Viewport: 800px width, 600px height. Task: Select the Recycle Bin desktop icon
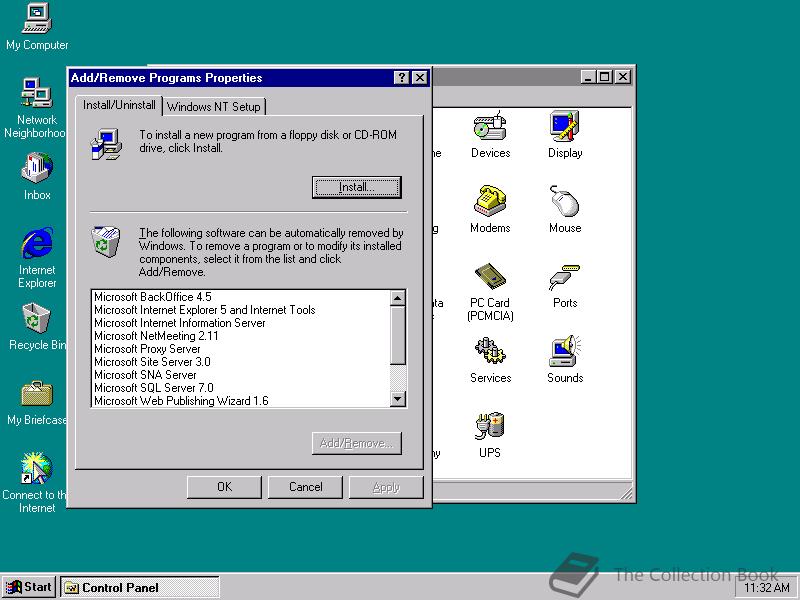pos(37,327)
